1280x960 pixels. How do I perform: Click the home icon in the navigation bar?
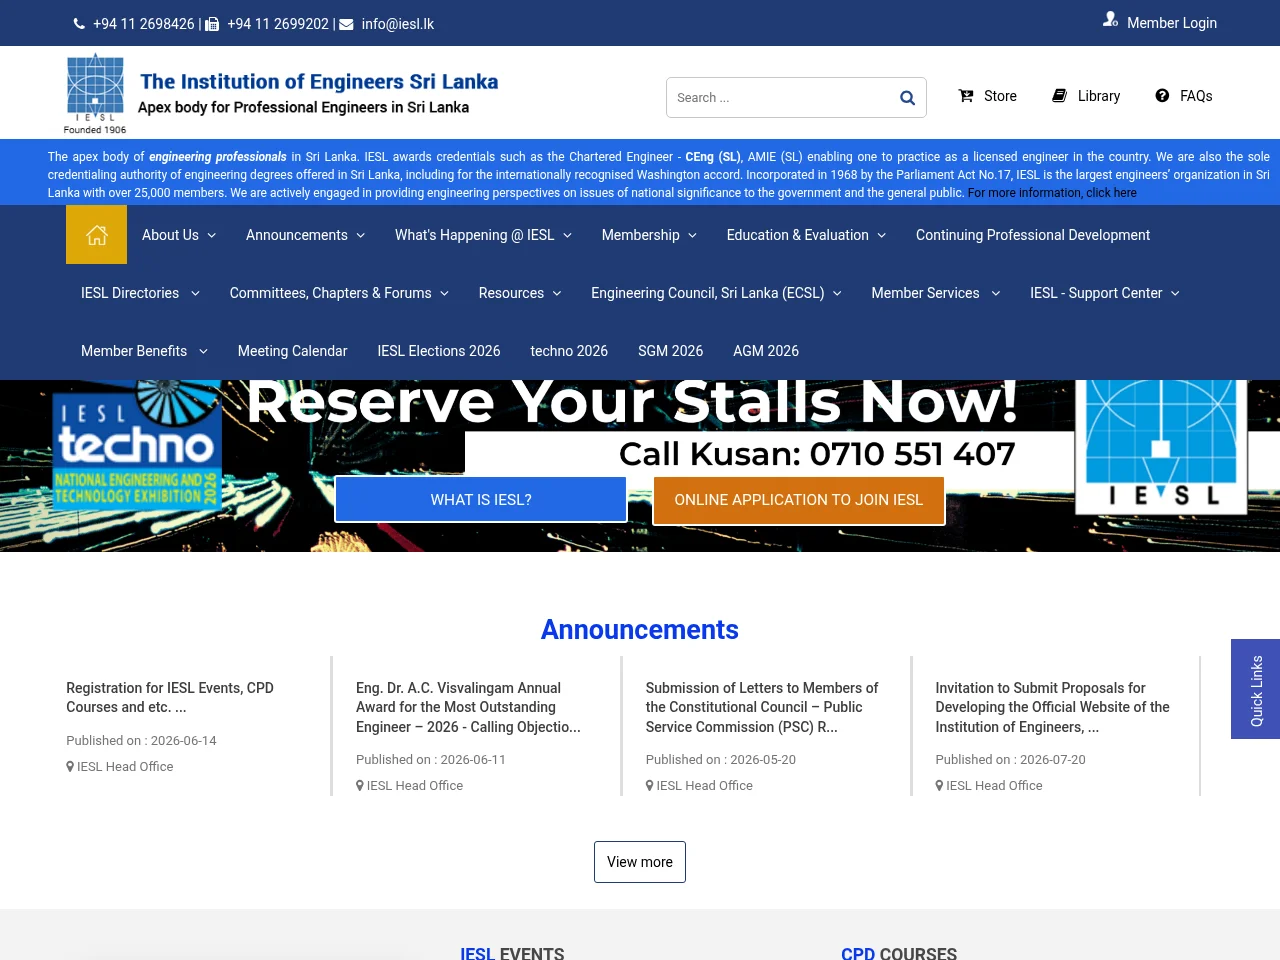tap(96, 235)
